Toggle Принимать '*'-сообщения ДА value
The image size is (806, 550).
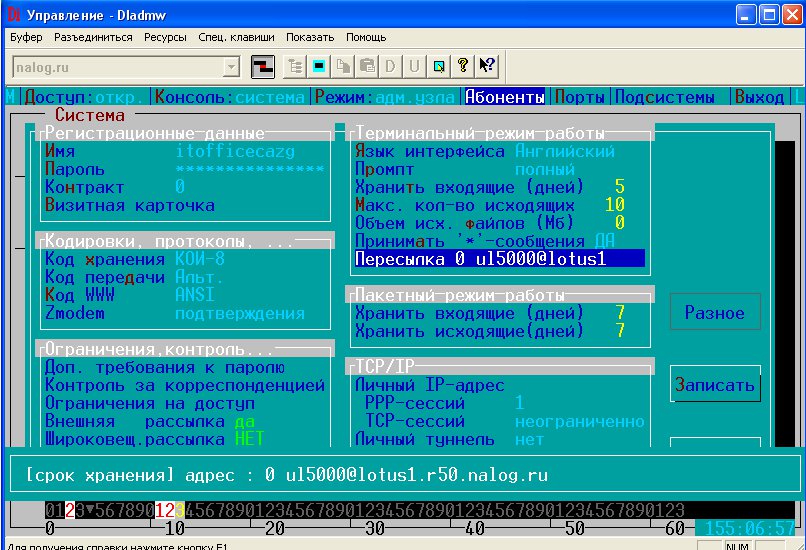604,242
